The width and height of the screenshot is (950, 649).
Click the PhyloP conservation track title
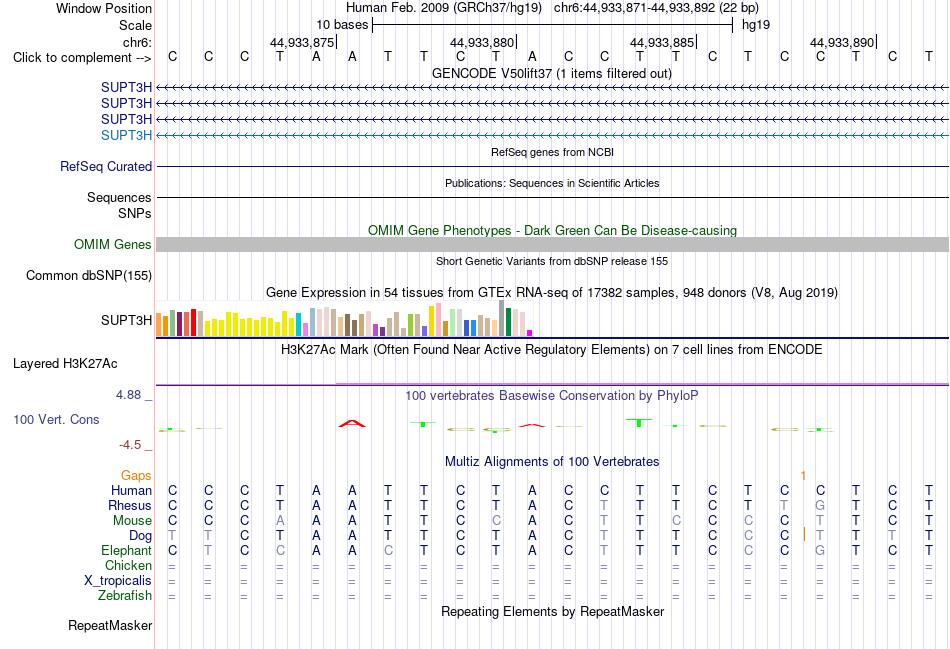pos(552,396)
